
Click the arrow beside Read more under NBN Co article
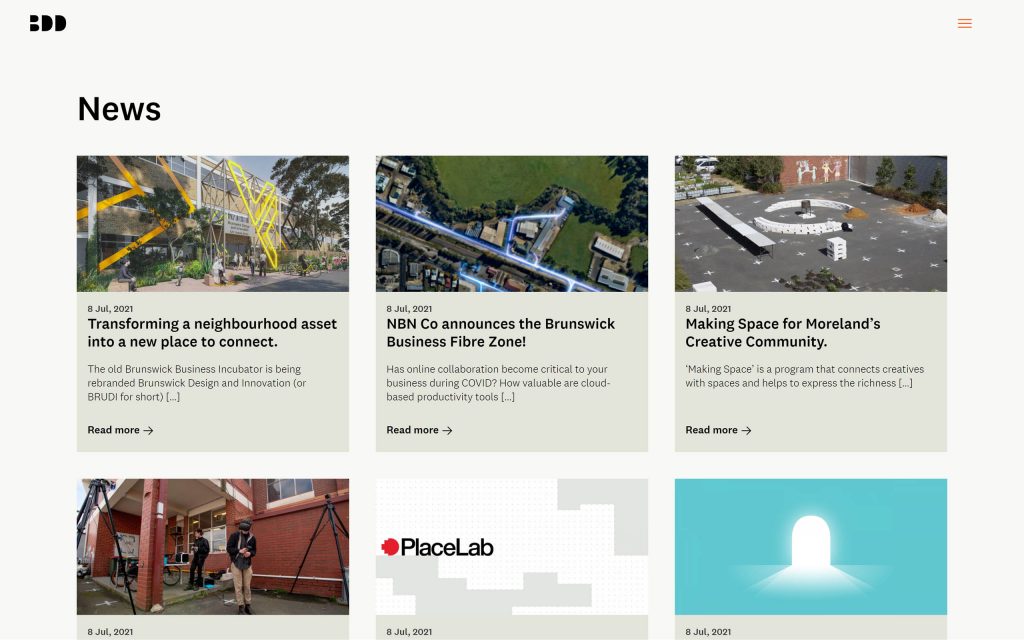[447, 430]
